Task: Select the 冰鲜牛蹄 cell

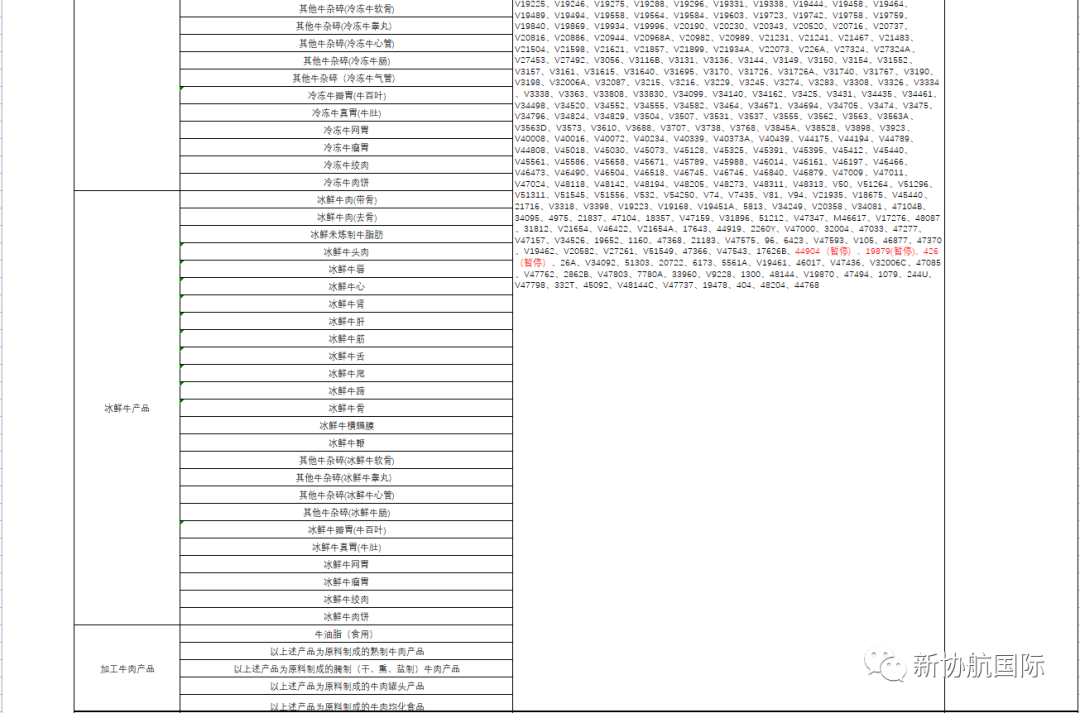Action: point(346,391)
